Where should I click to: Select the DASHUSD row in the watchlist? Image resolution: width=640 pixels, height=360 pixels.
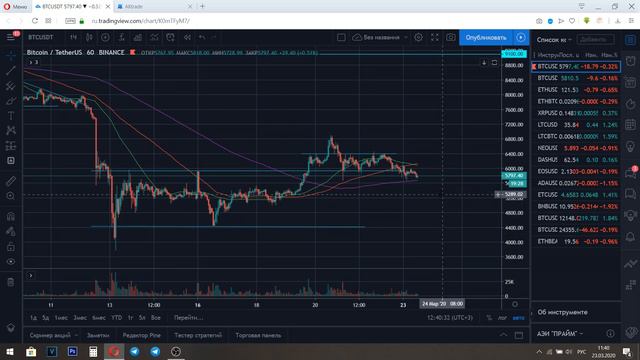pyautogui.click(x=576, y=160)
